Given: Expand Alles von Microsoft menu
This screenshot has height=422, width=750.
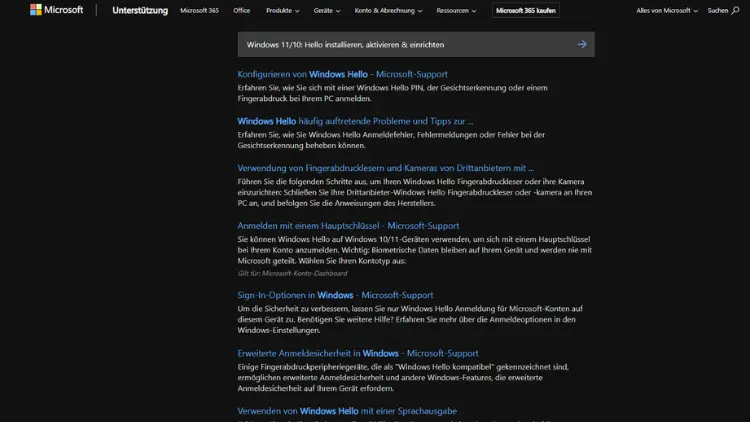Looking at the screenshot, I should pyautogui.click(x=667, y=10).
